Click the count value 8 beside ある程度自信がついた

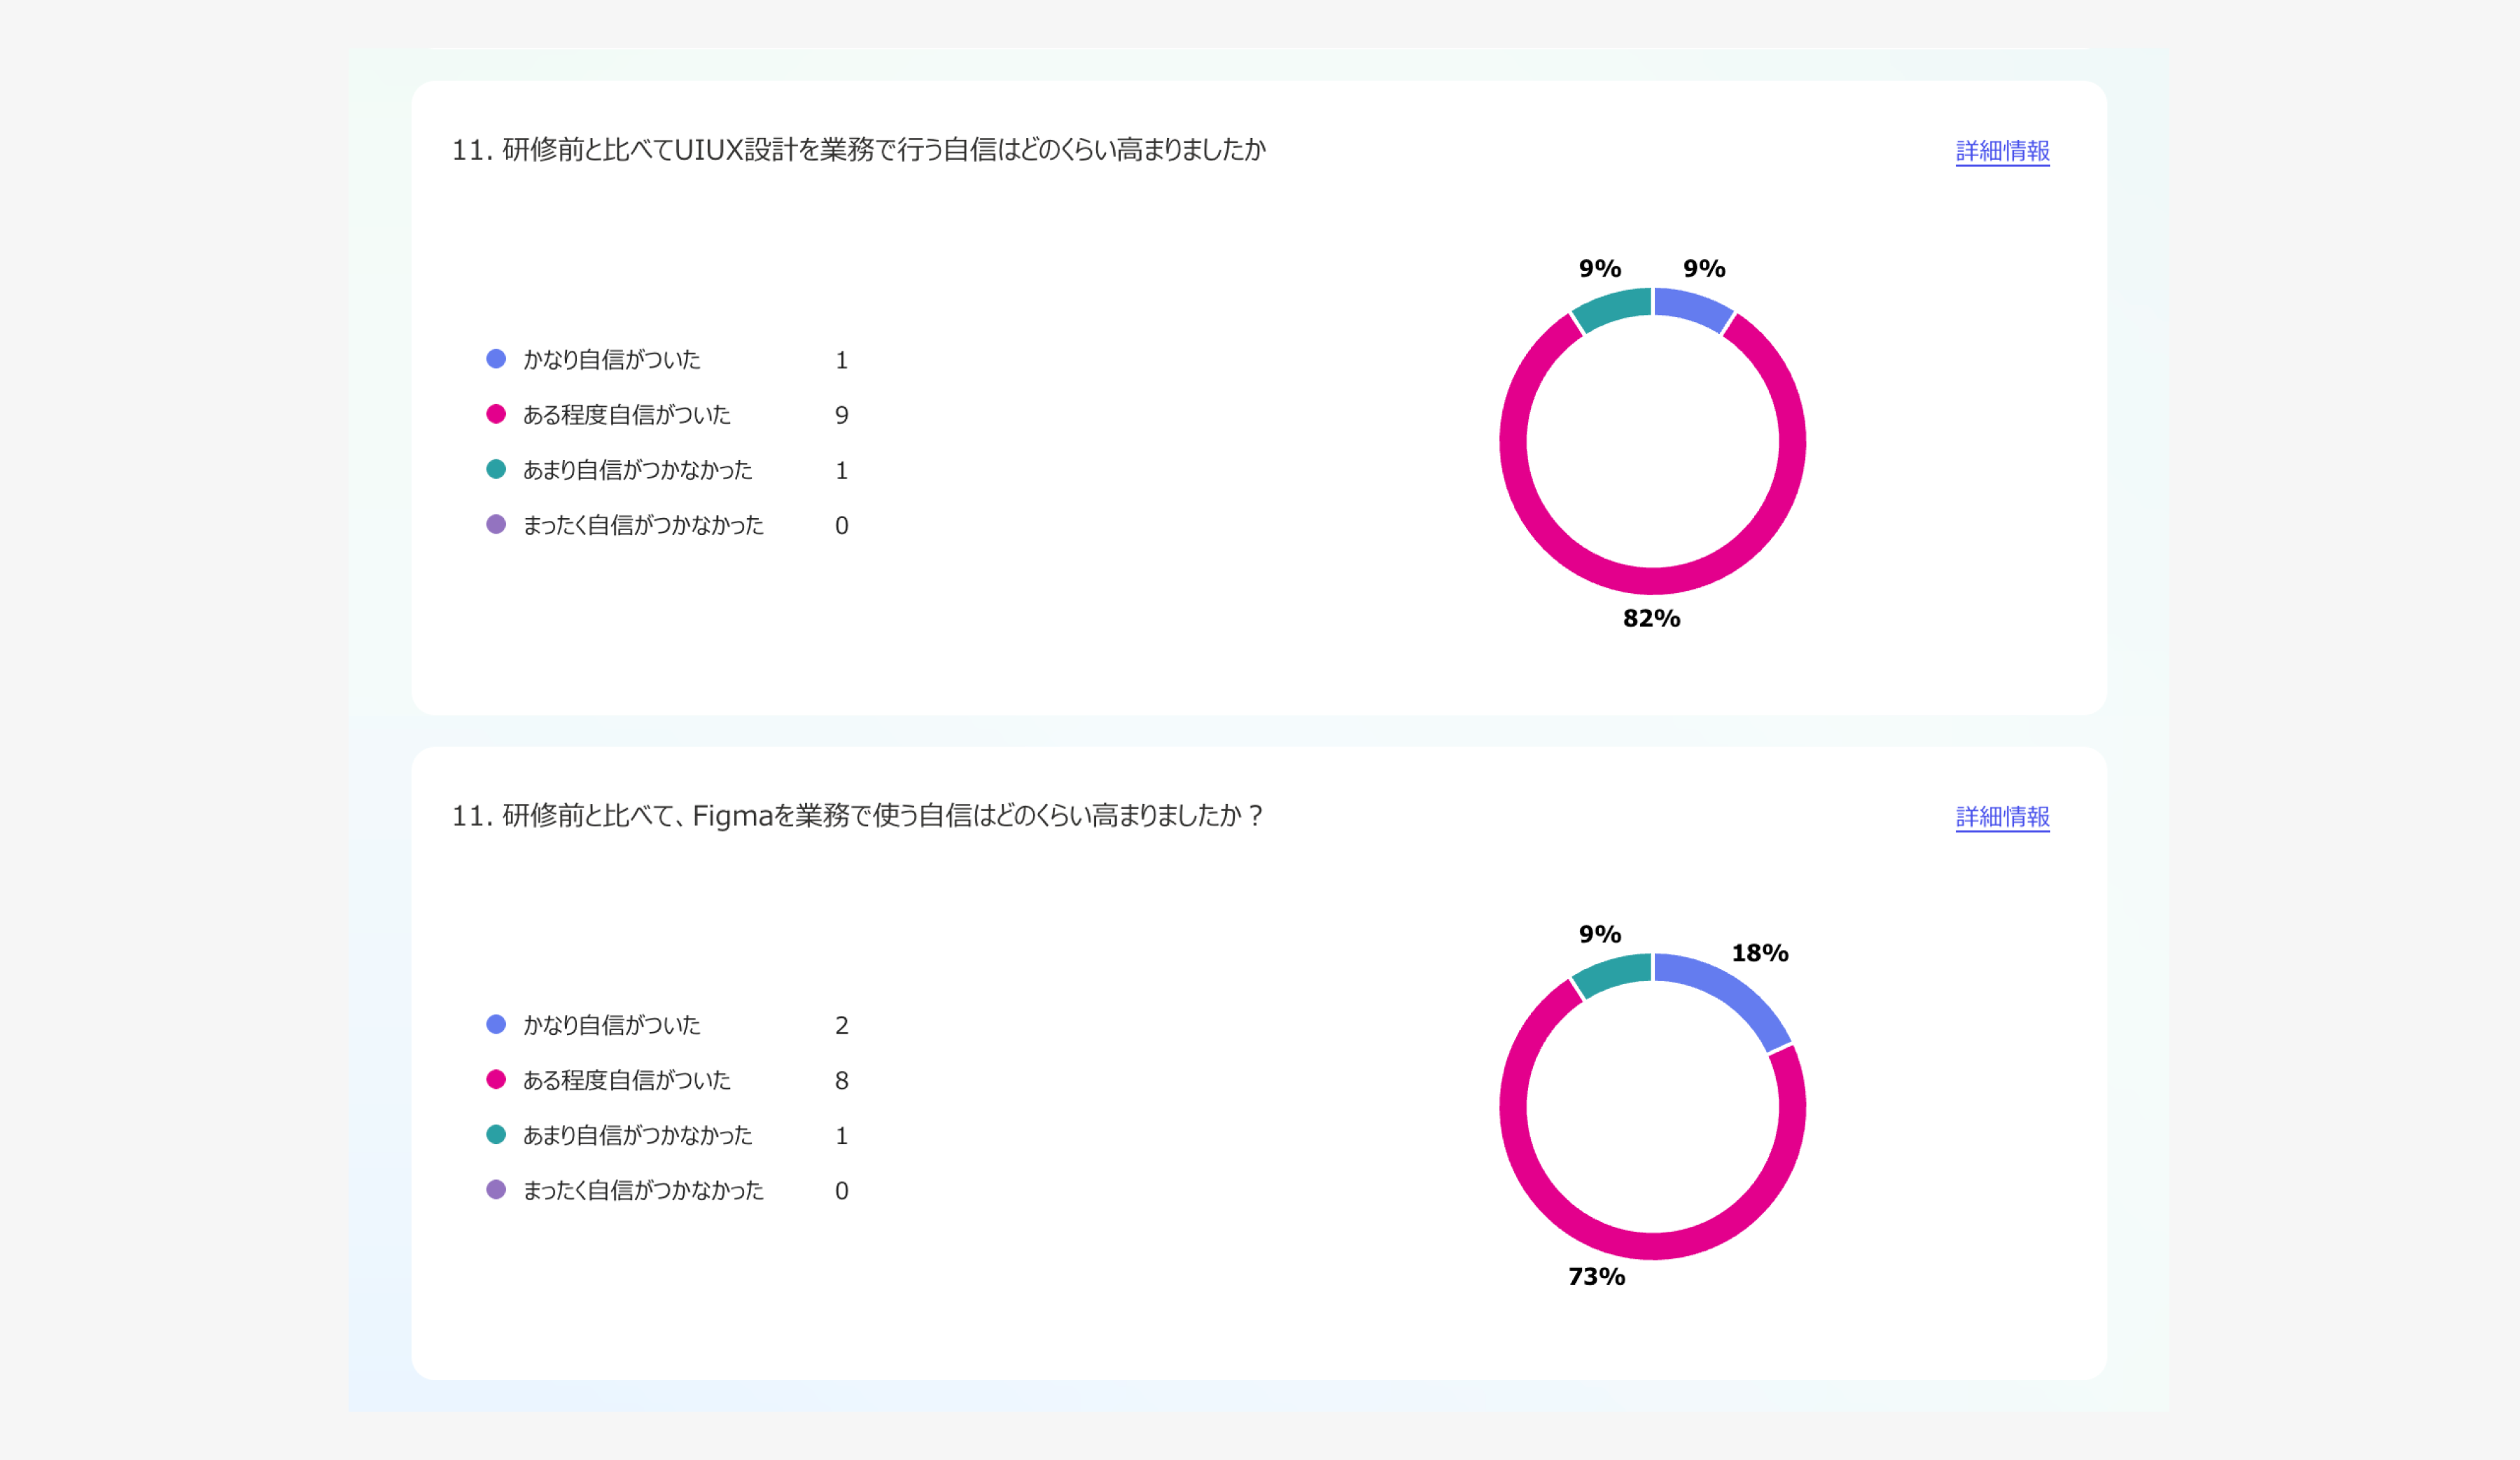pyautogui.click(x=842, y=1080)
